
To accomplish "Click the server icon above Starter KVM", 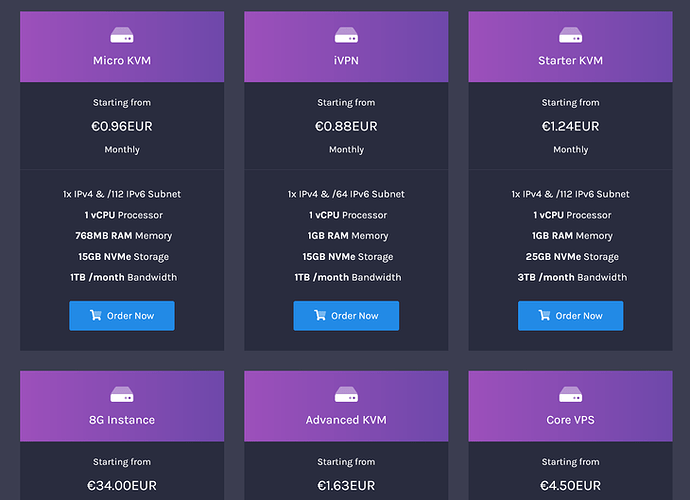I will 570,35.
